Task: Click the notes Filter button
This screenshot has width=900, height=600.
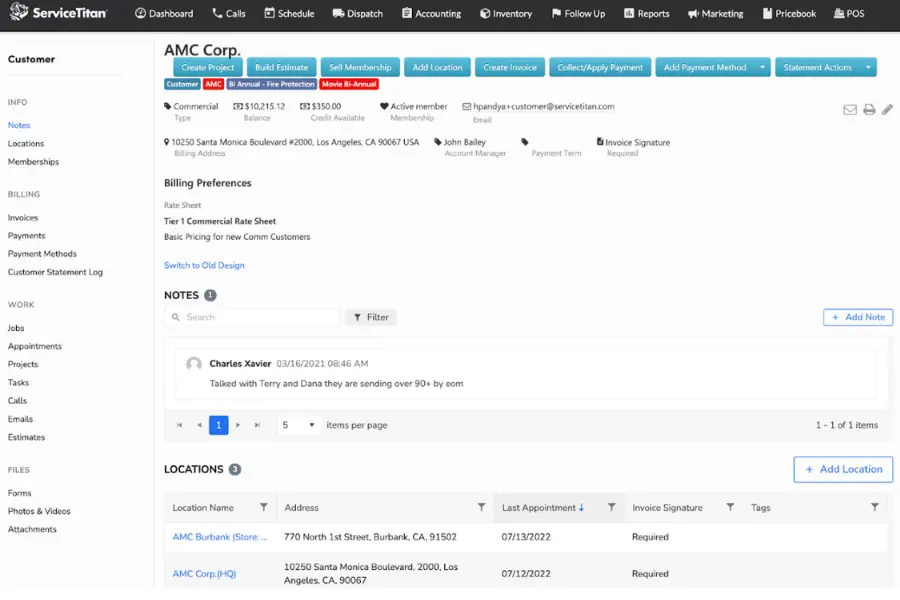Action: [x=371, y=317]
